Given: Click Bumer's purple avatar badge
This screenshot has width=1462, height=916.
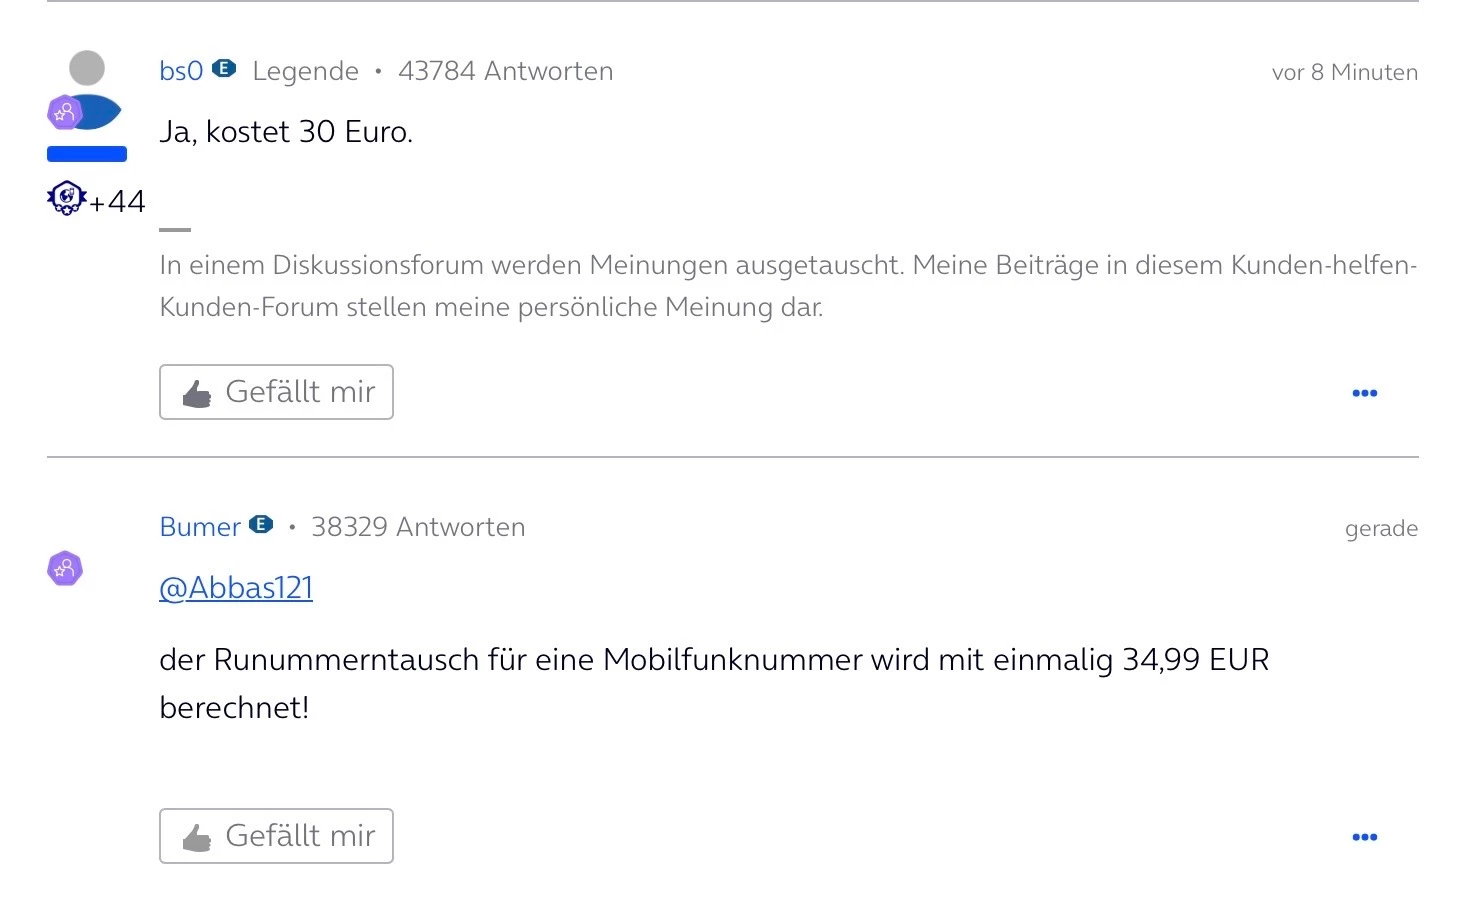Looking at the screenshot, I should pyautogui.click(x=65, y=569).
